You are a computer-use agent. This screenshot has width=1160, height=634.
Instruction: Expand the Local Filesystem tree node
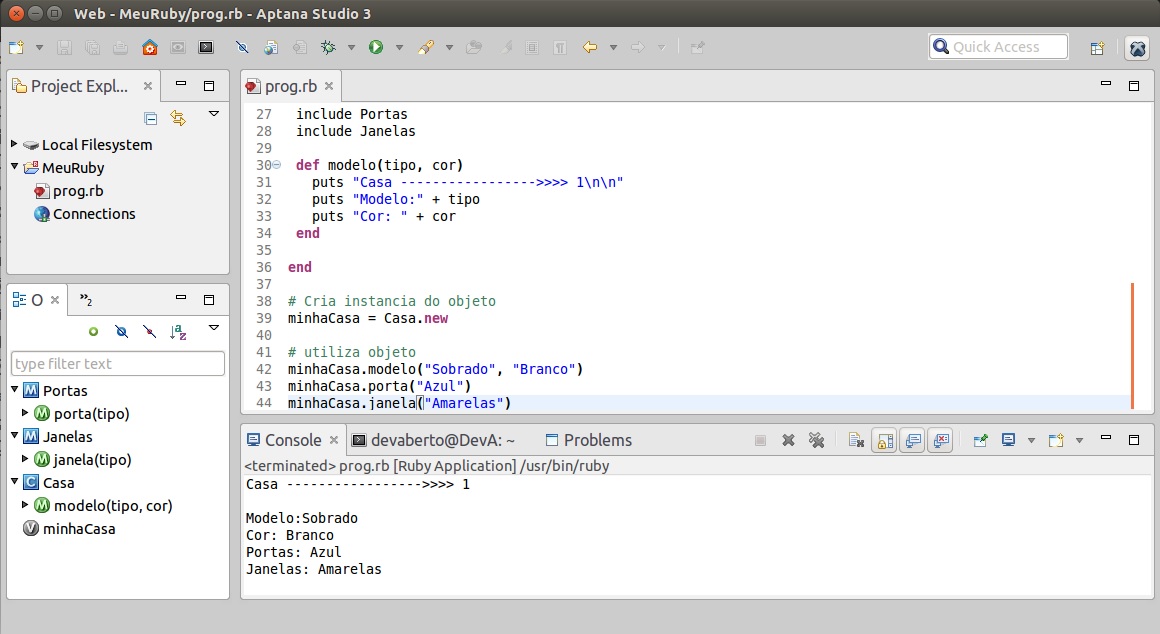(15, 145)
